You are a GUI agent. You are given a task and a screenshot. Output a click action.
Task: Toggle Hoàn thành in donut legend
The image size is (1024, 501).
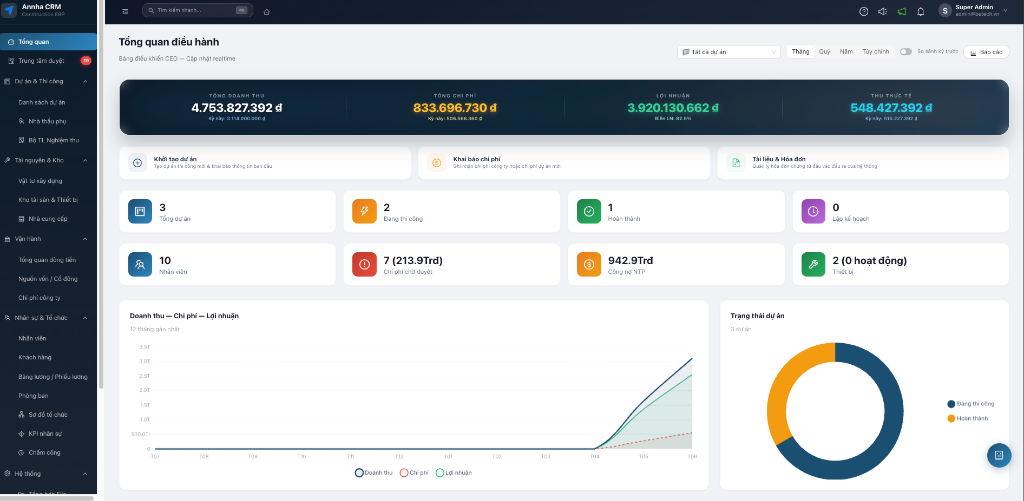(x=968, y=418)
